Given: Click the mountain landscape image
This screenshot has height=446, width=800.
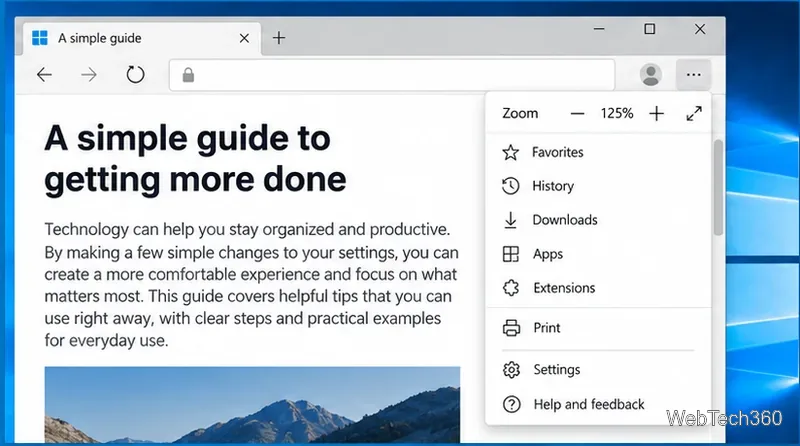Looking at the screenshot, I should 252,404.
